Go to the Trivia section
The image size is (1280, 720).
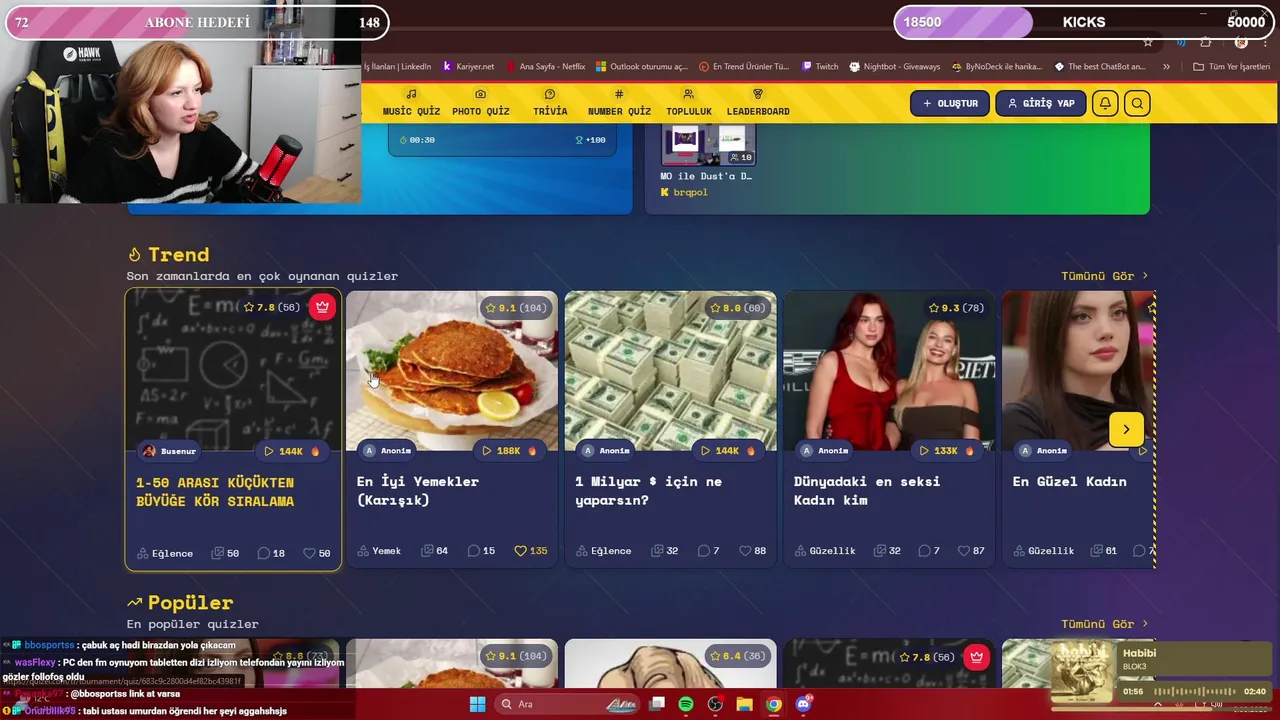pyautogui.click(x=550, y=103)
